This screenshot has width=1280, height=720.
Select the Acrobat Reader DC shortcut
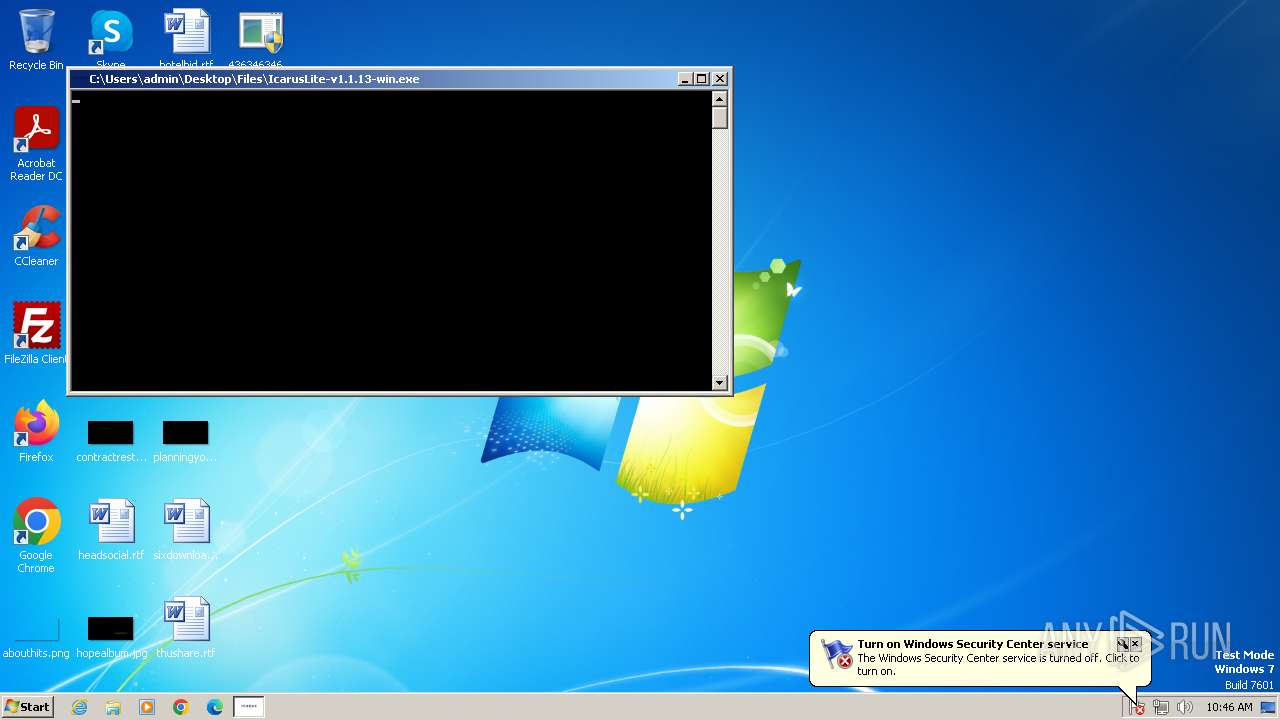click(x=36, y=144)
